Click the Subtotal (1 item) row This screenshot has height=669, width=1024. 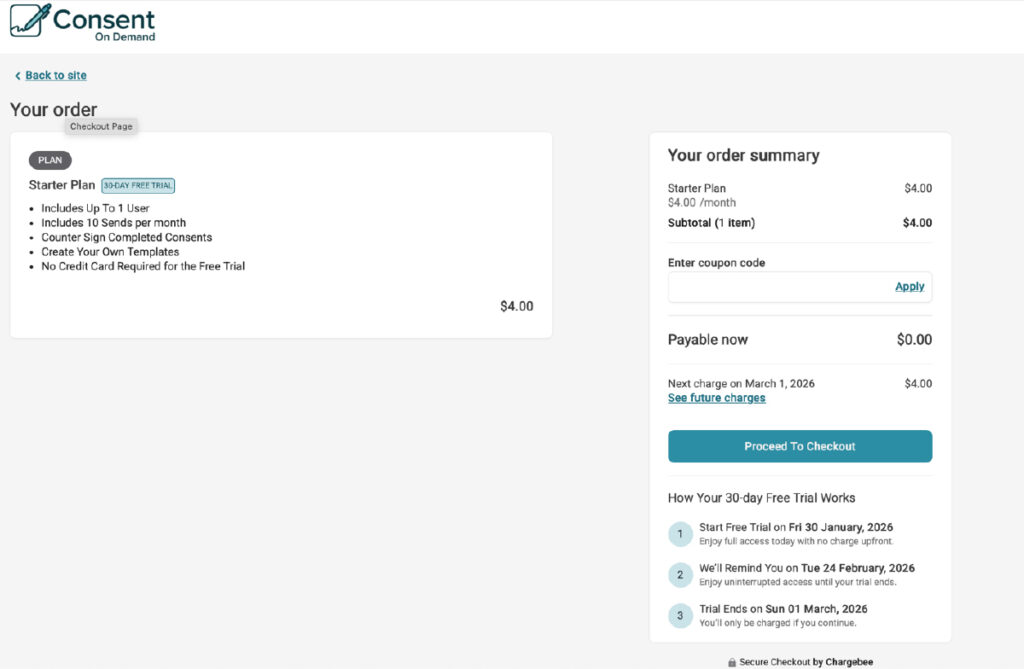click(711, 223)
